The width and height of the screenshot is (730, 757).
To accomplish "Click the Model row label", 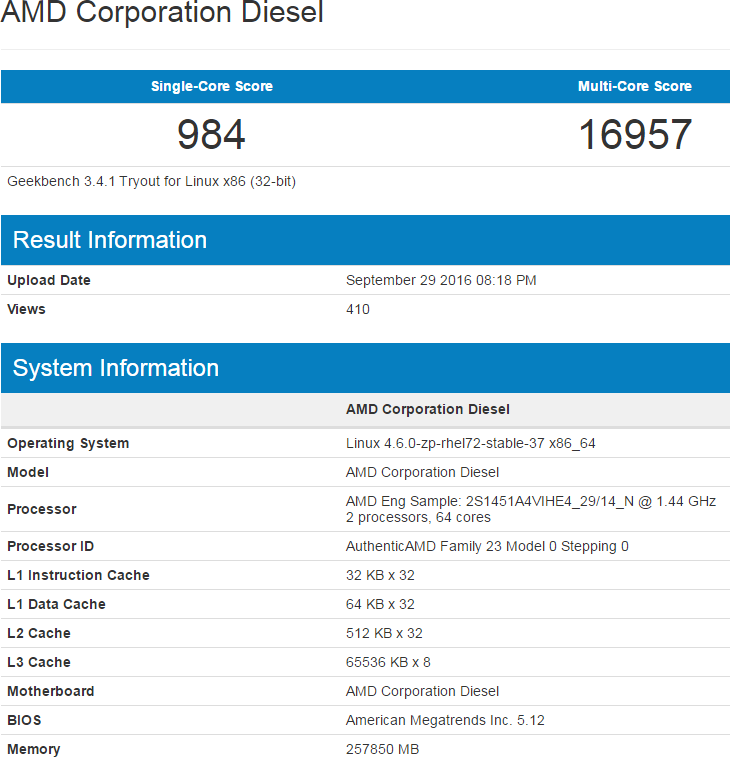I will click(x=28, y=472).
